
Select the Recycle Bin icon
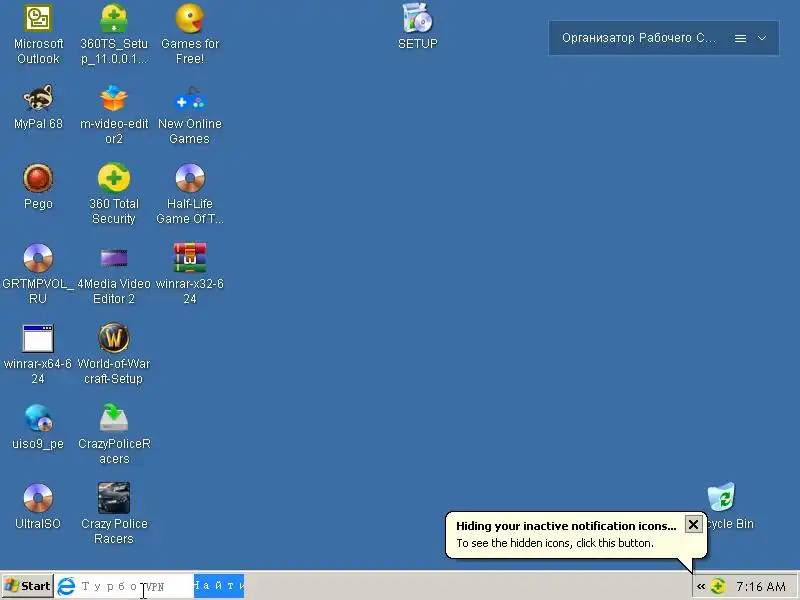tap(721, 497)
